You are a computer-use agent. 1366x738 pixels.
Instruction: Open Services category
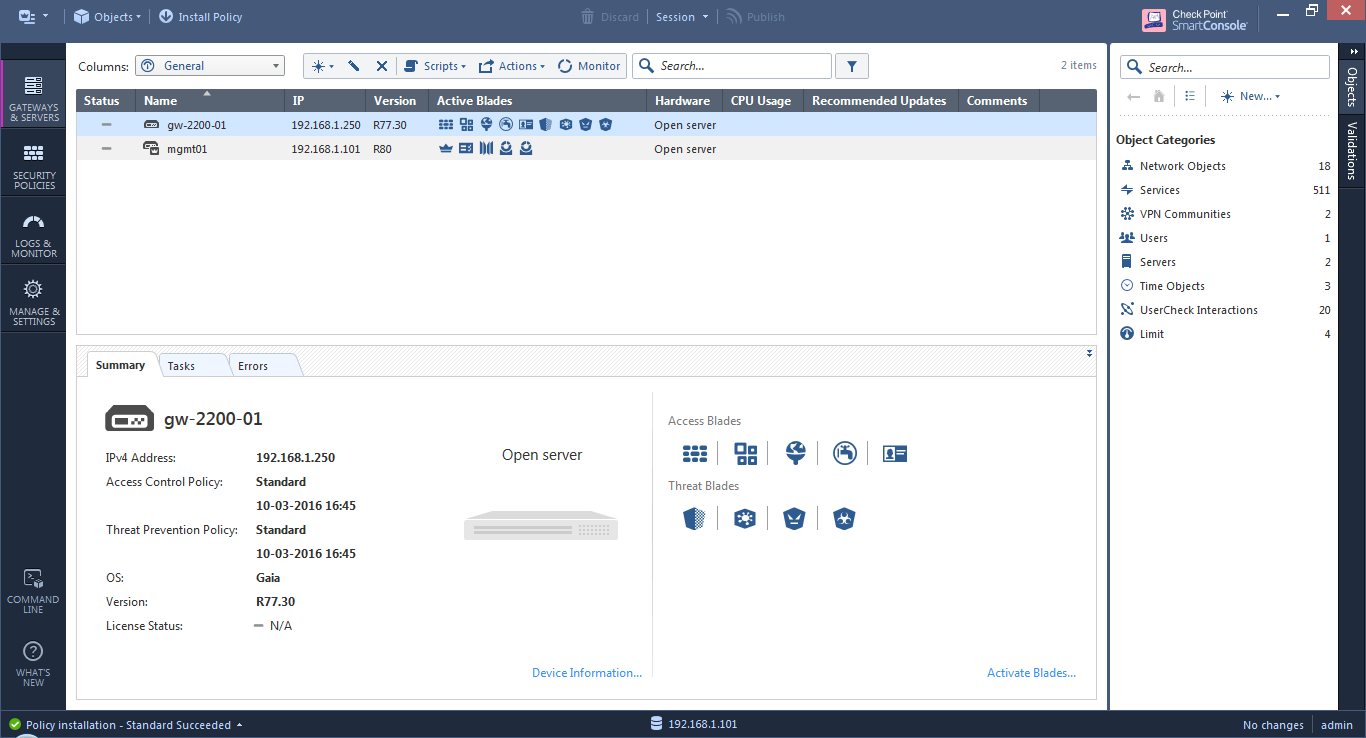click(x=1225, y=190)
